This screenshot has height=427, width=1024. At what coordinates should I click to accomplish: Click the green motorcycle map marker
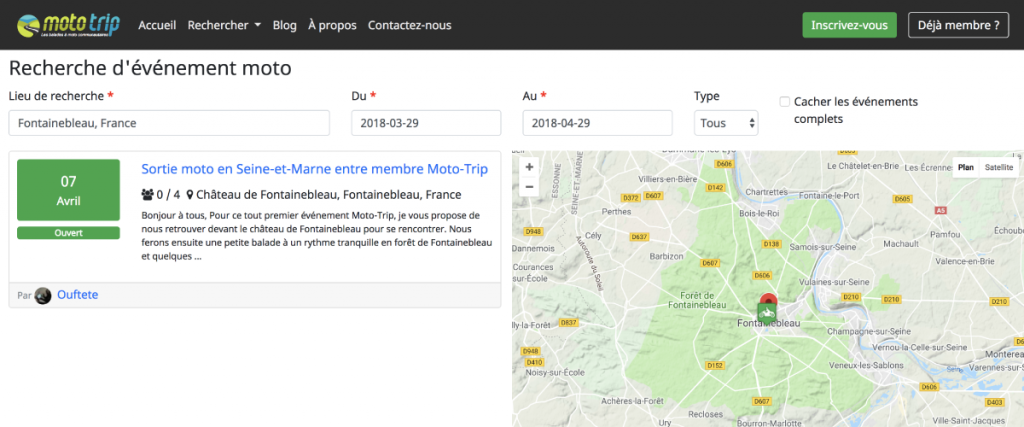click(767, 315)
